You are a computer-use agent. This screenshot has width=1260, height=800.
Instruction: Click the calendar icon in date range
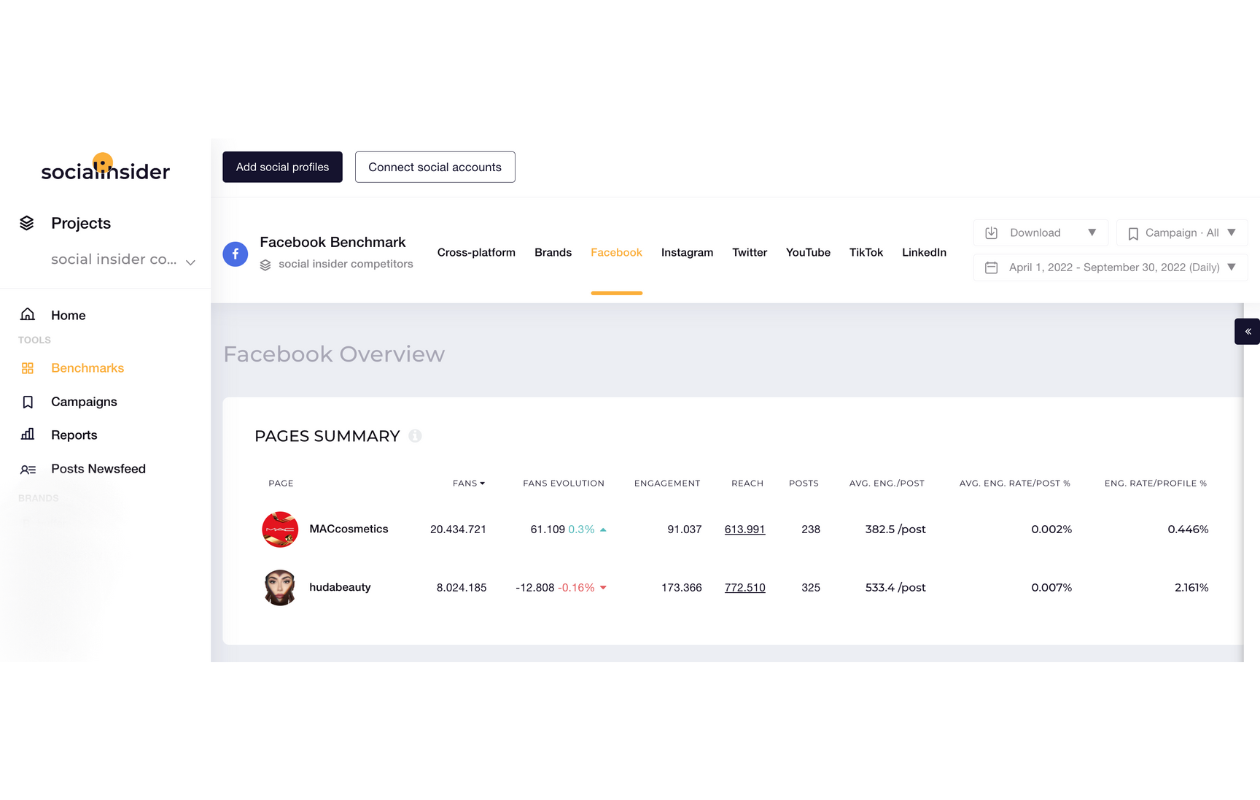991,268
